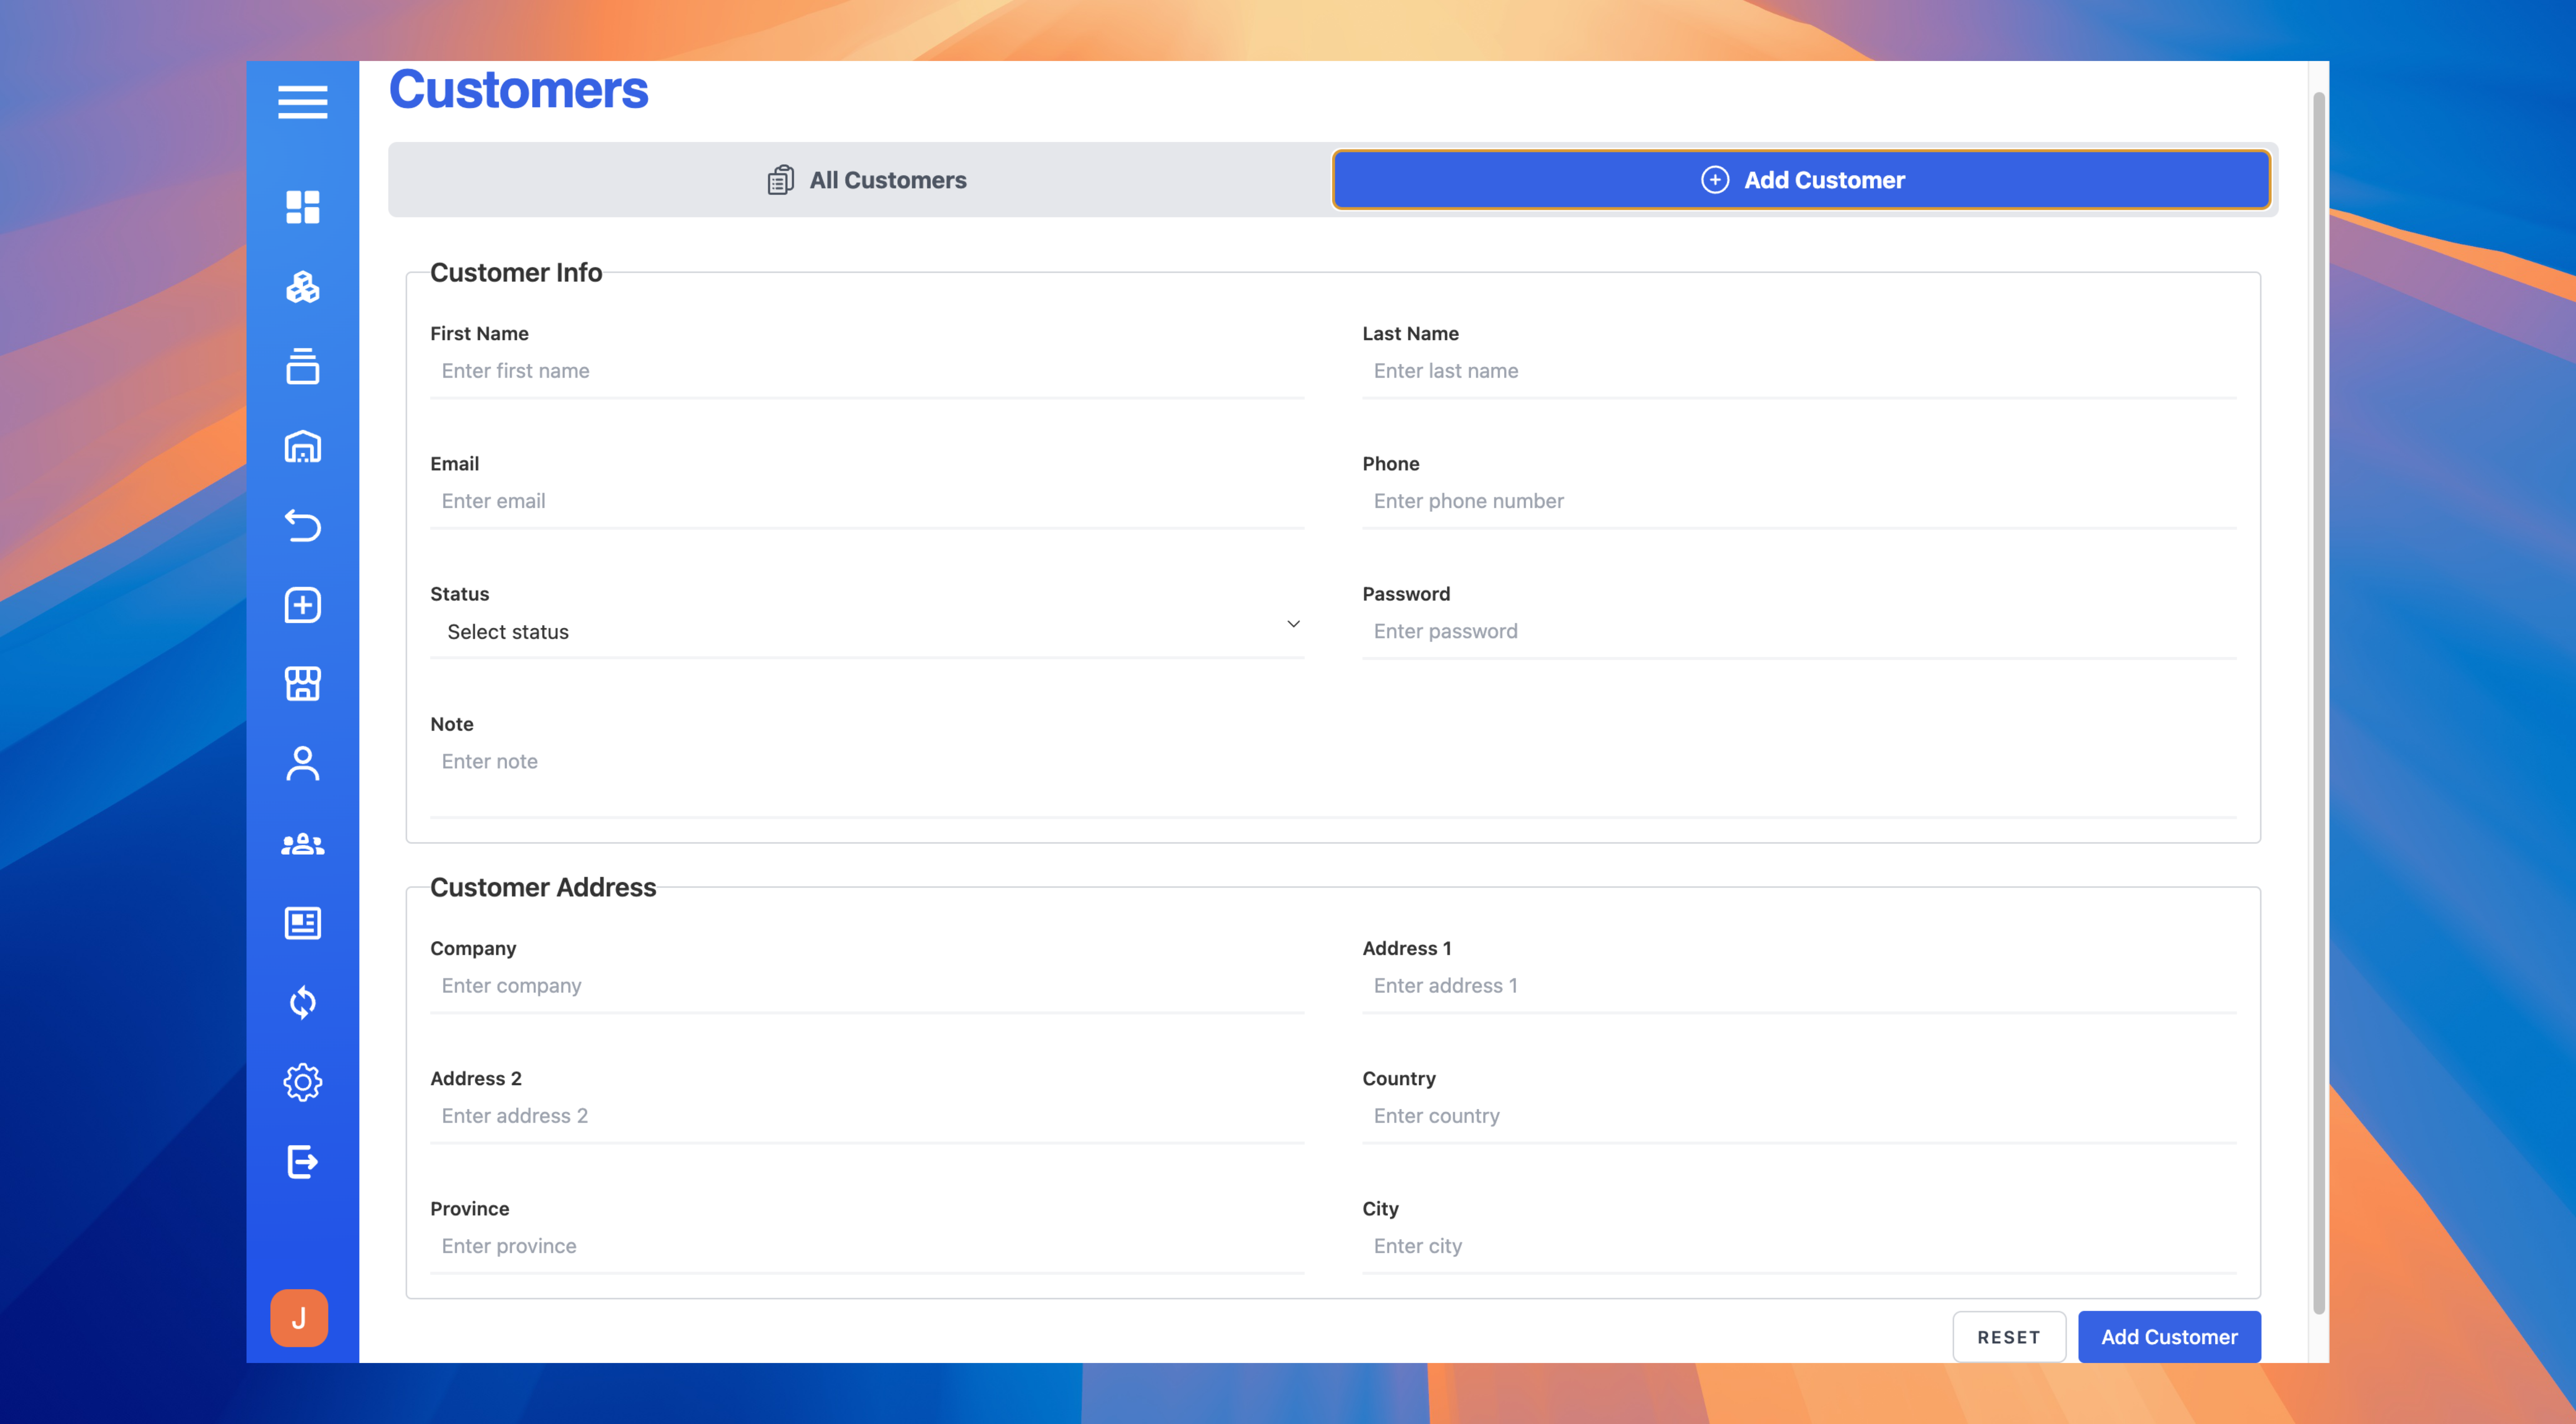Image resolution: width=2576 pixels, height=1424 pixels.
Task: Open the user avatar J
Action: [x=299, y=1318]
